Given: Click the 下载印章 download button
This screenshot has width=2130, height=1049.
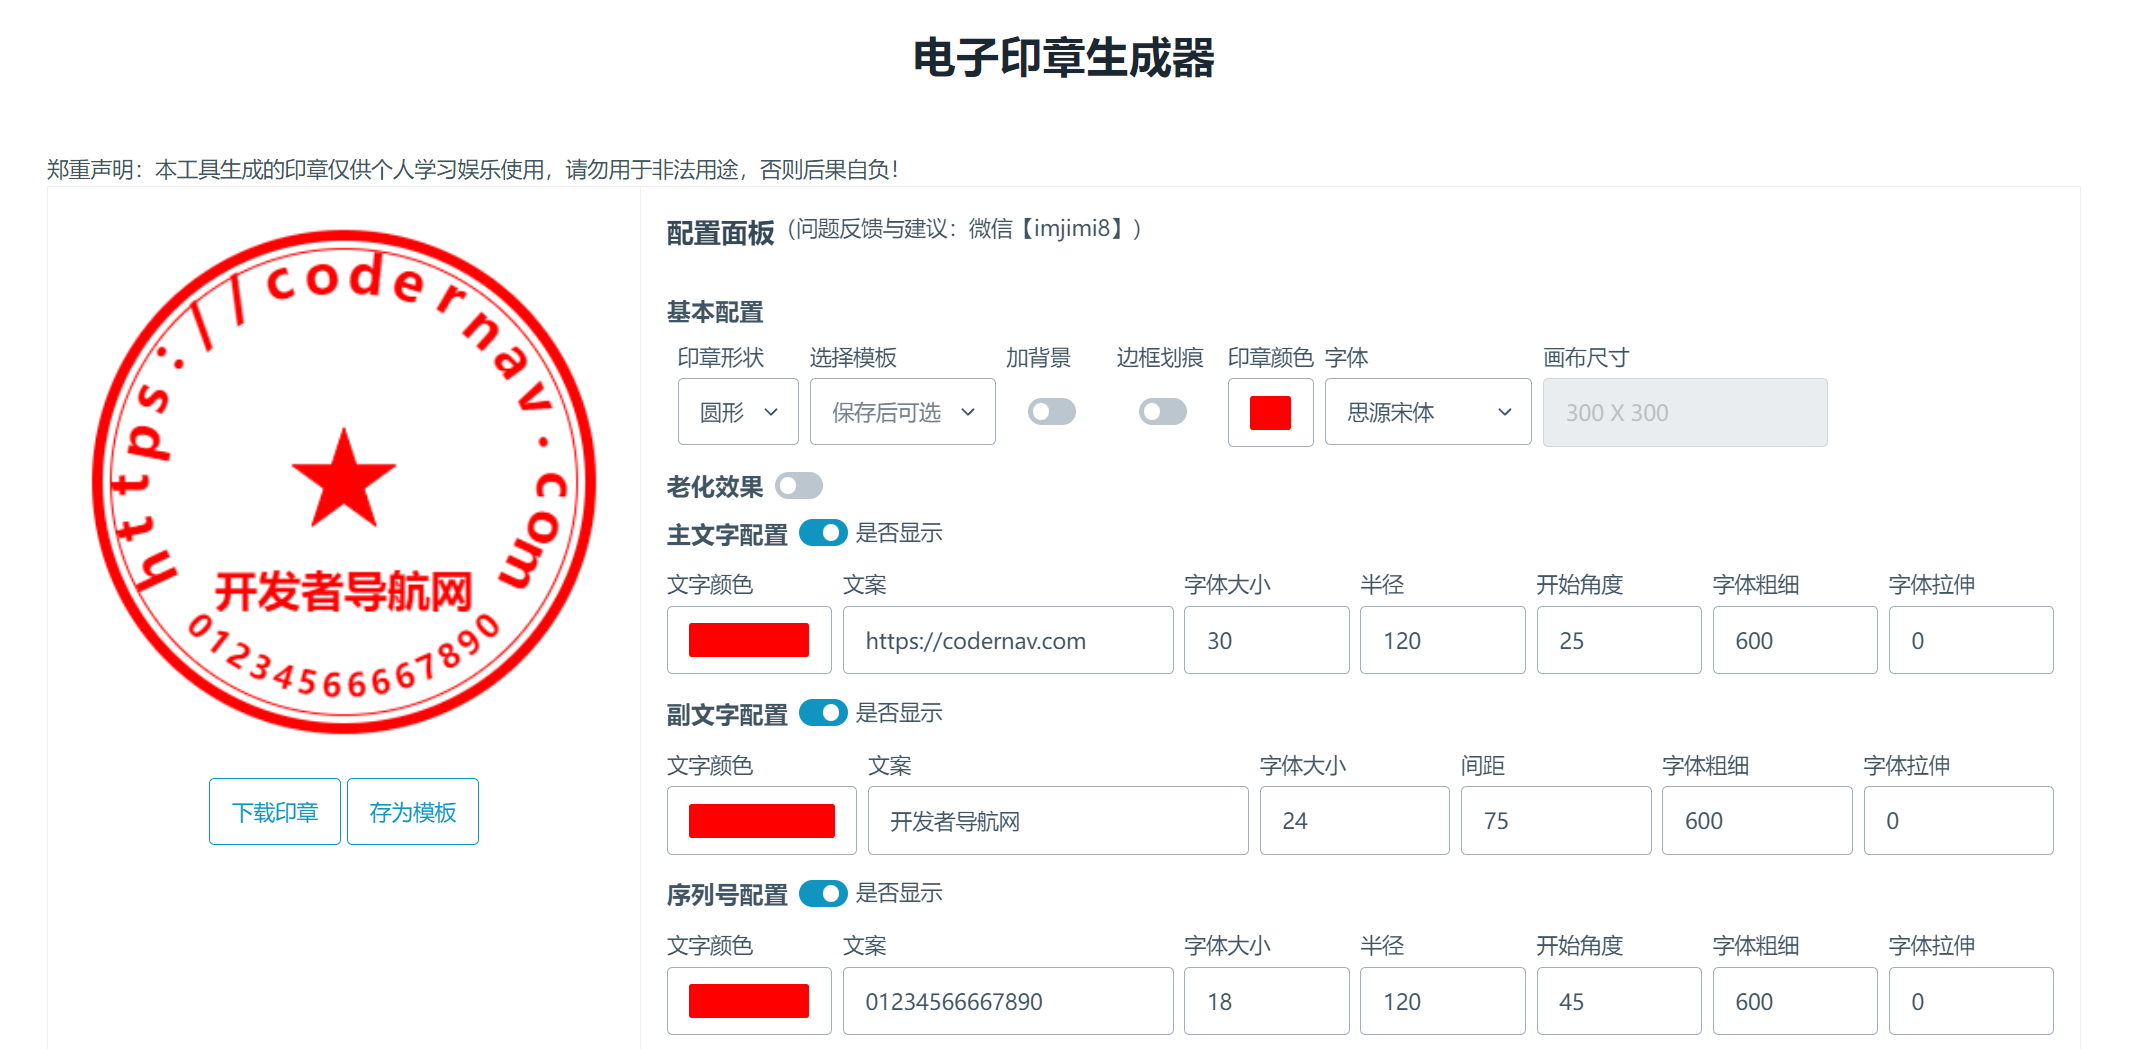Looking at the screenshot, I should click(x=275, y=812).
